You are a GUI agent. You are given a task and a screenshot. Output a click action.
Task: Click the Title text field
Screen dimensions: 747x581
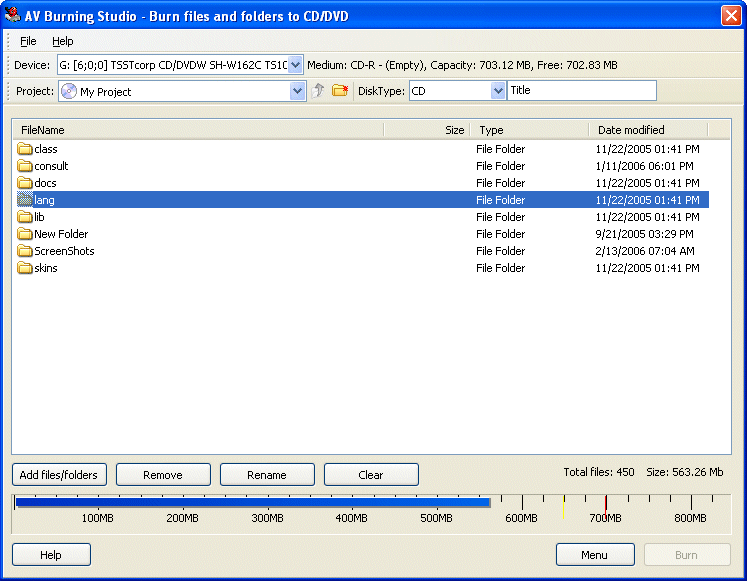(581, 91)
